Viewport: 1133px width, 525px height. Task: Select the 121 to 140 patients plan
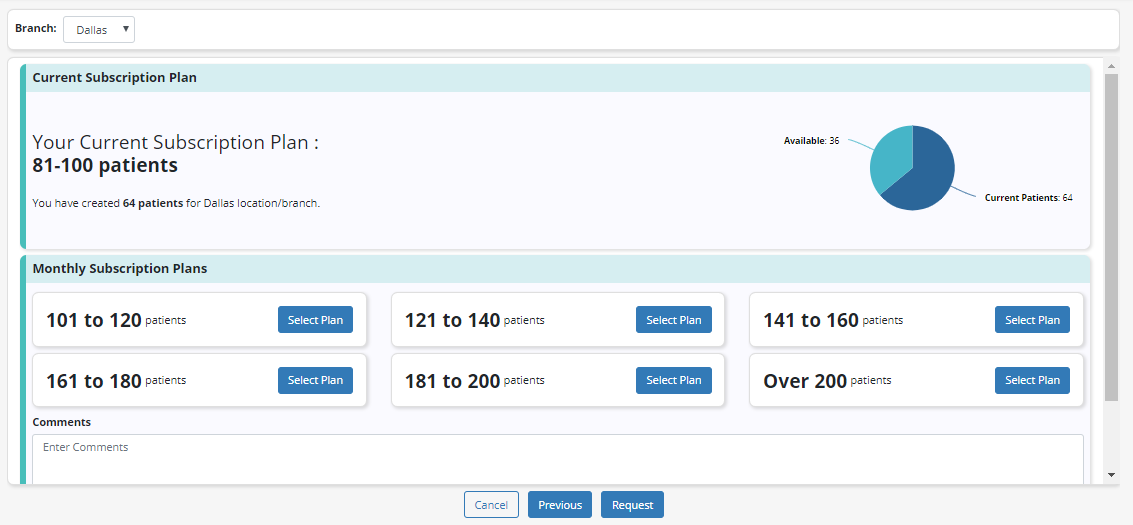[673, 320]
